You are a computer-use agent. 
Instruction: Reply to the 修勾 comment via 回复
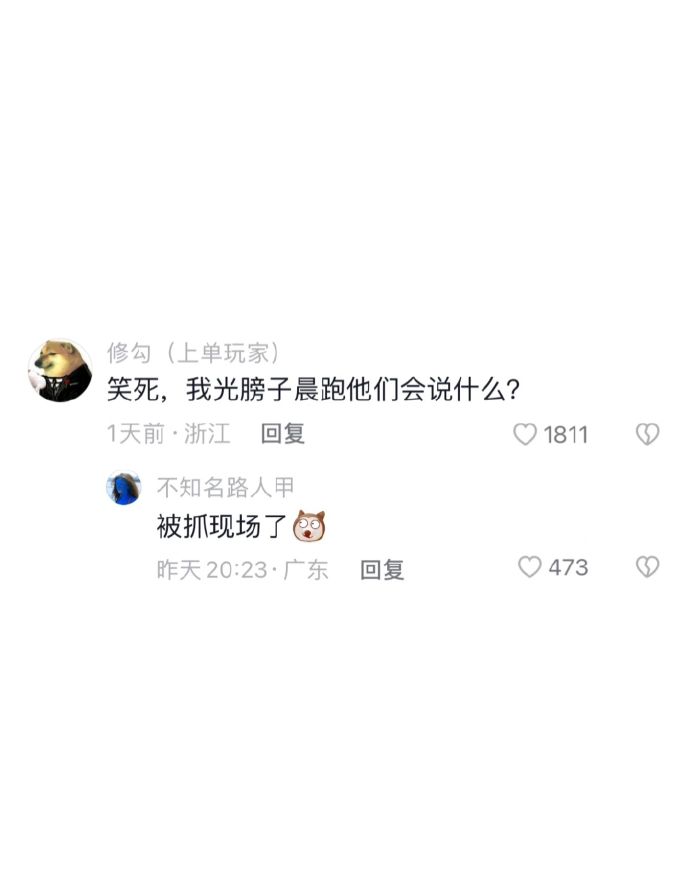pyautogui.click(x=283, y=433)
